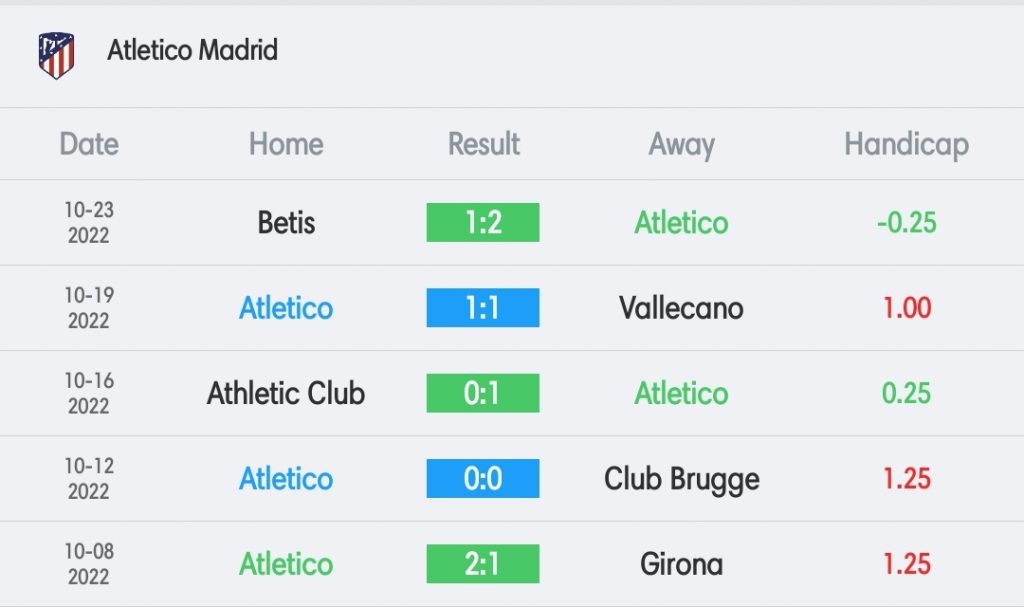The image size is (1024, 607).
Task: Select the Handicap column header
Action: (906, 145)
